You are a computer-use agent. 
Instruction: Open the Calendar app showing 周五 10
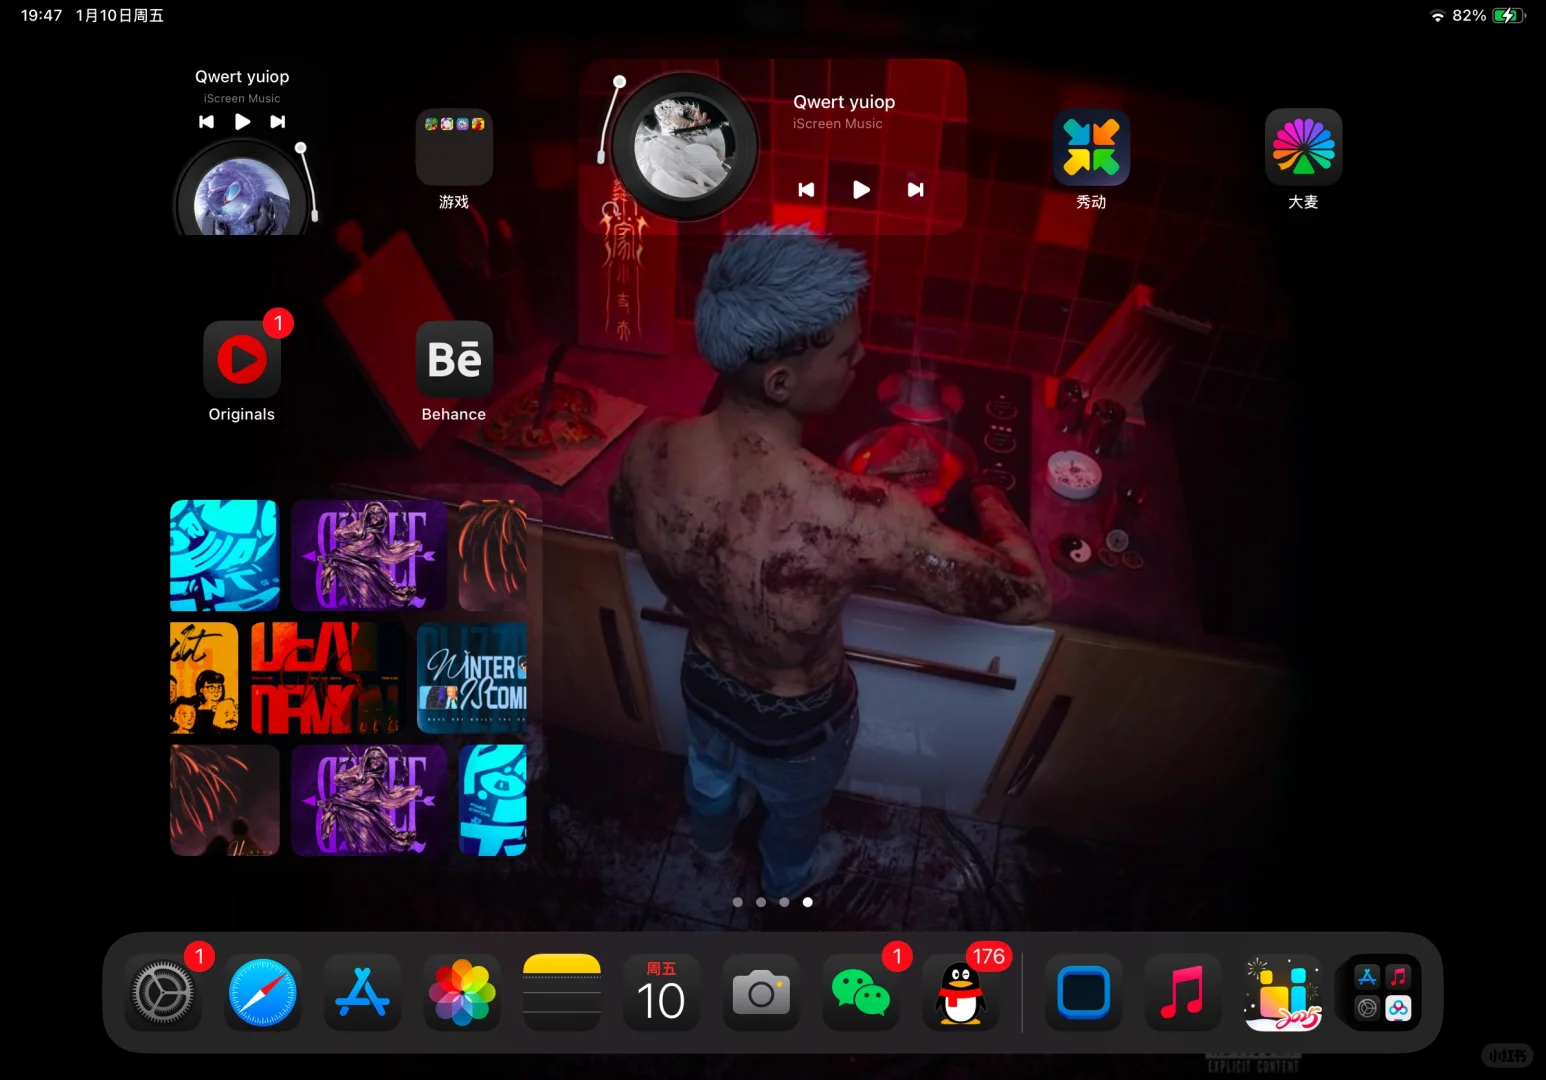tap(661, 993)
